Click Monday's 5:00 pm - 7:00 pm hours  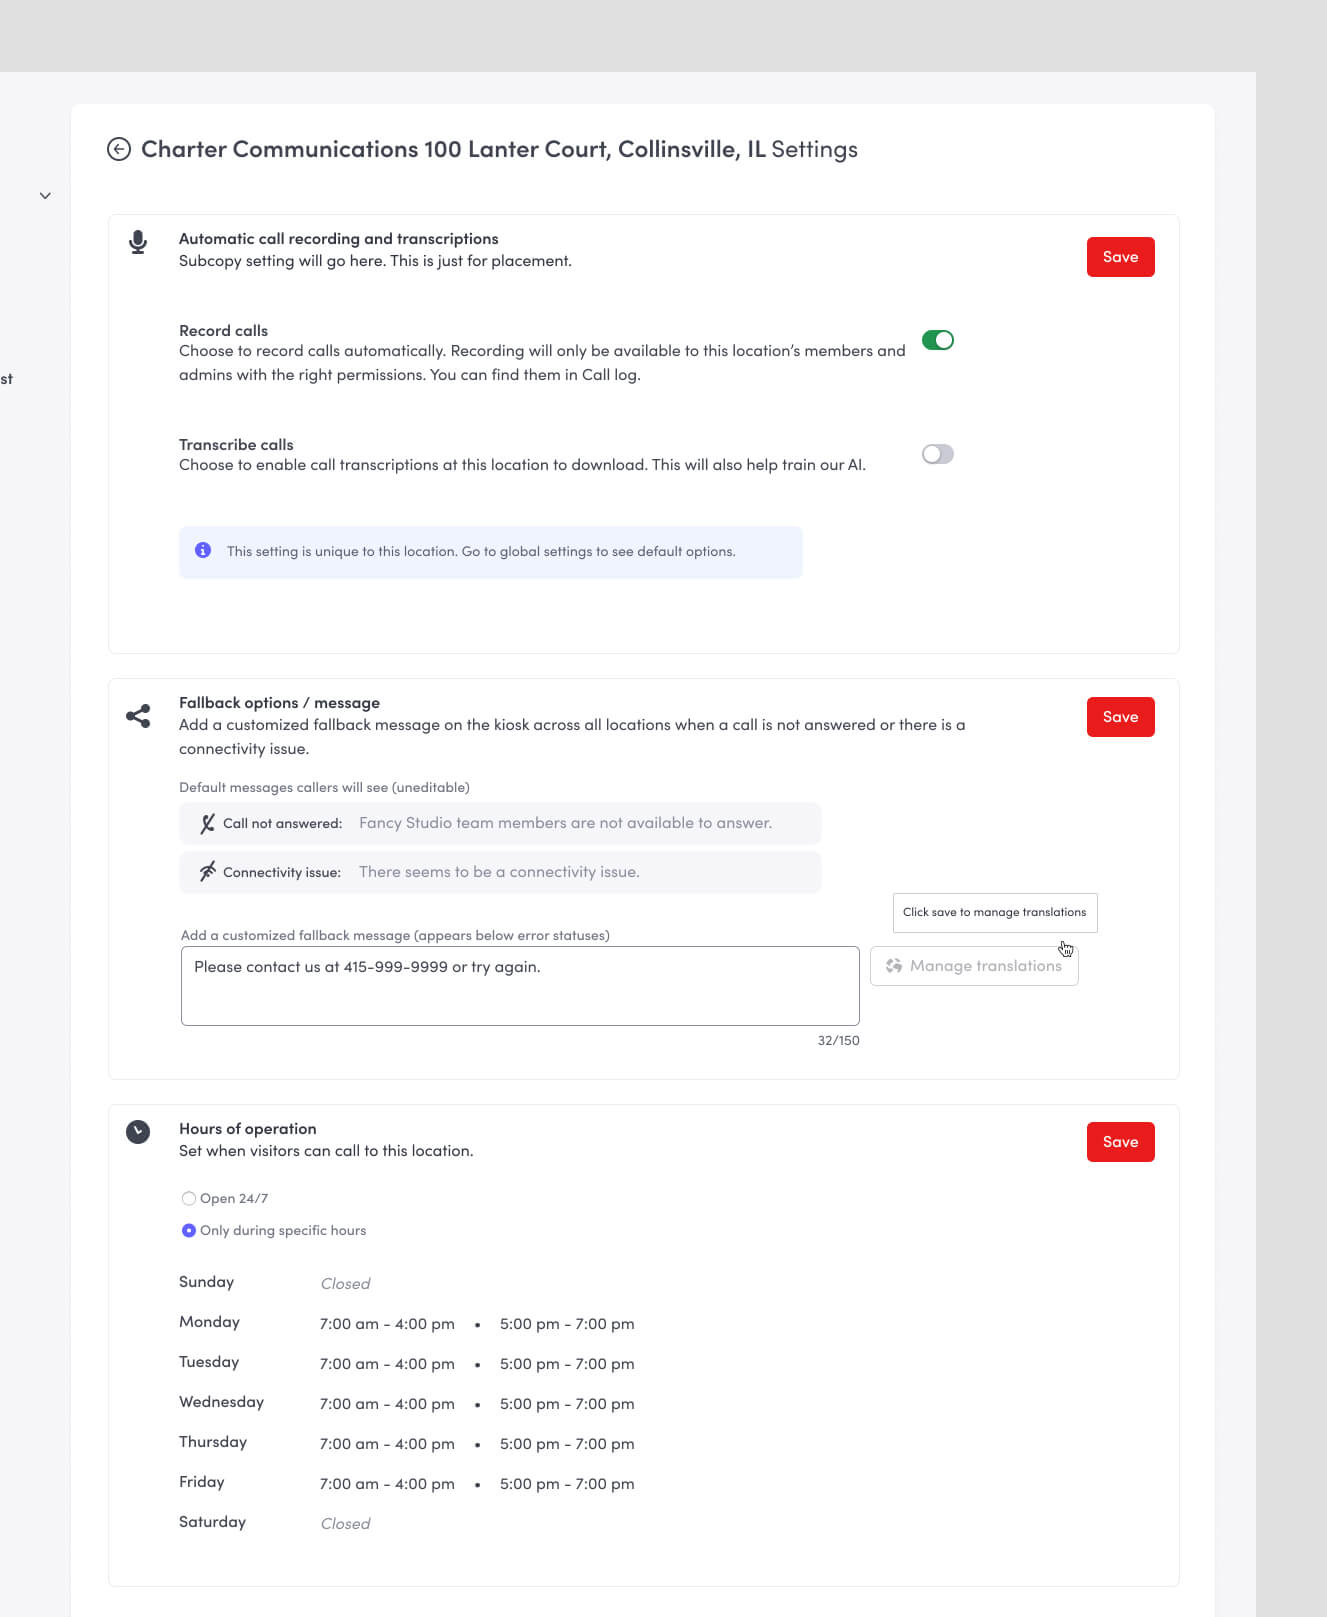[x=567, y=1324]
